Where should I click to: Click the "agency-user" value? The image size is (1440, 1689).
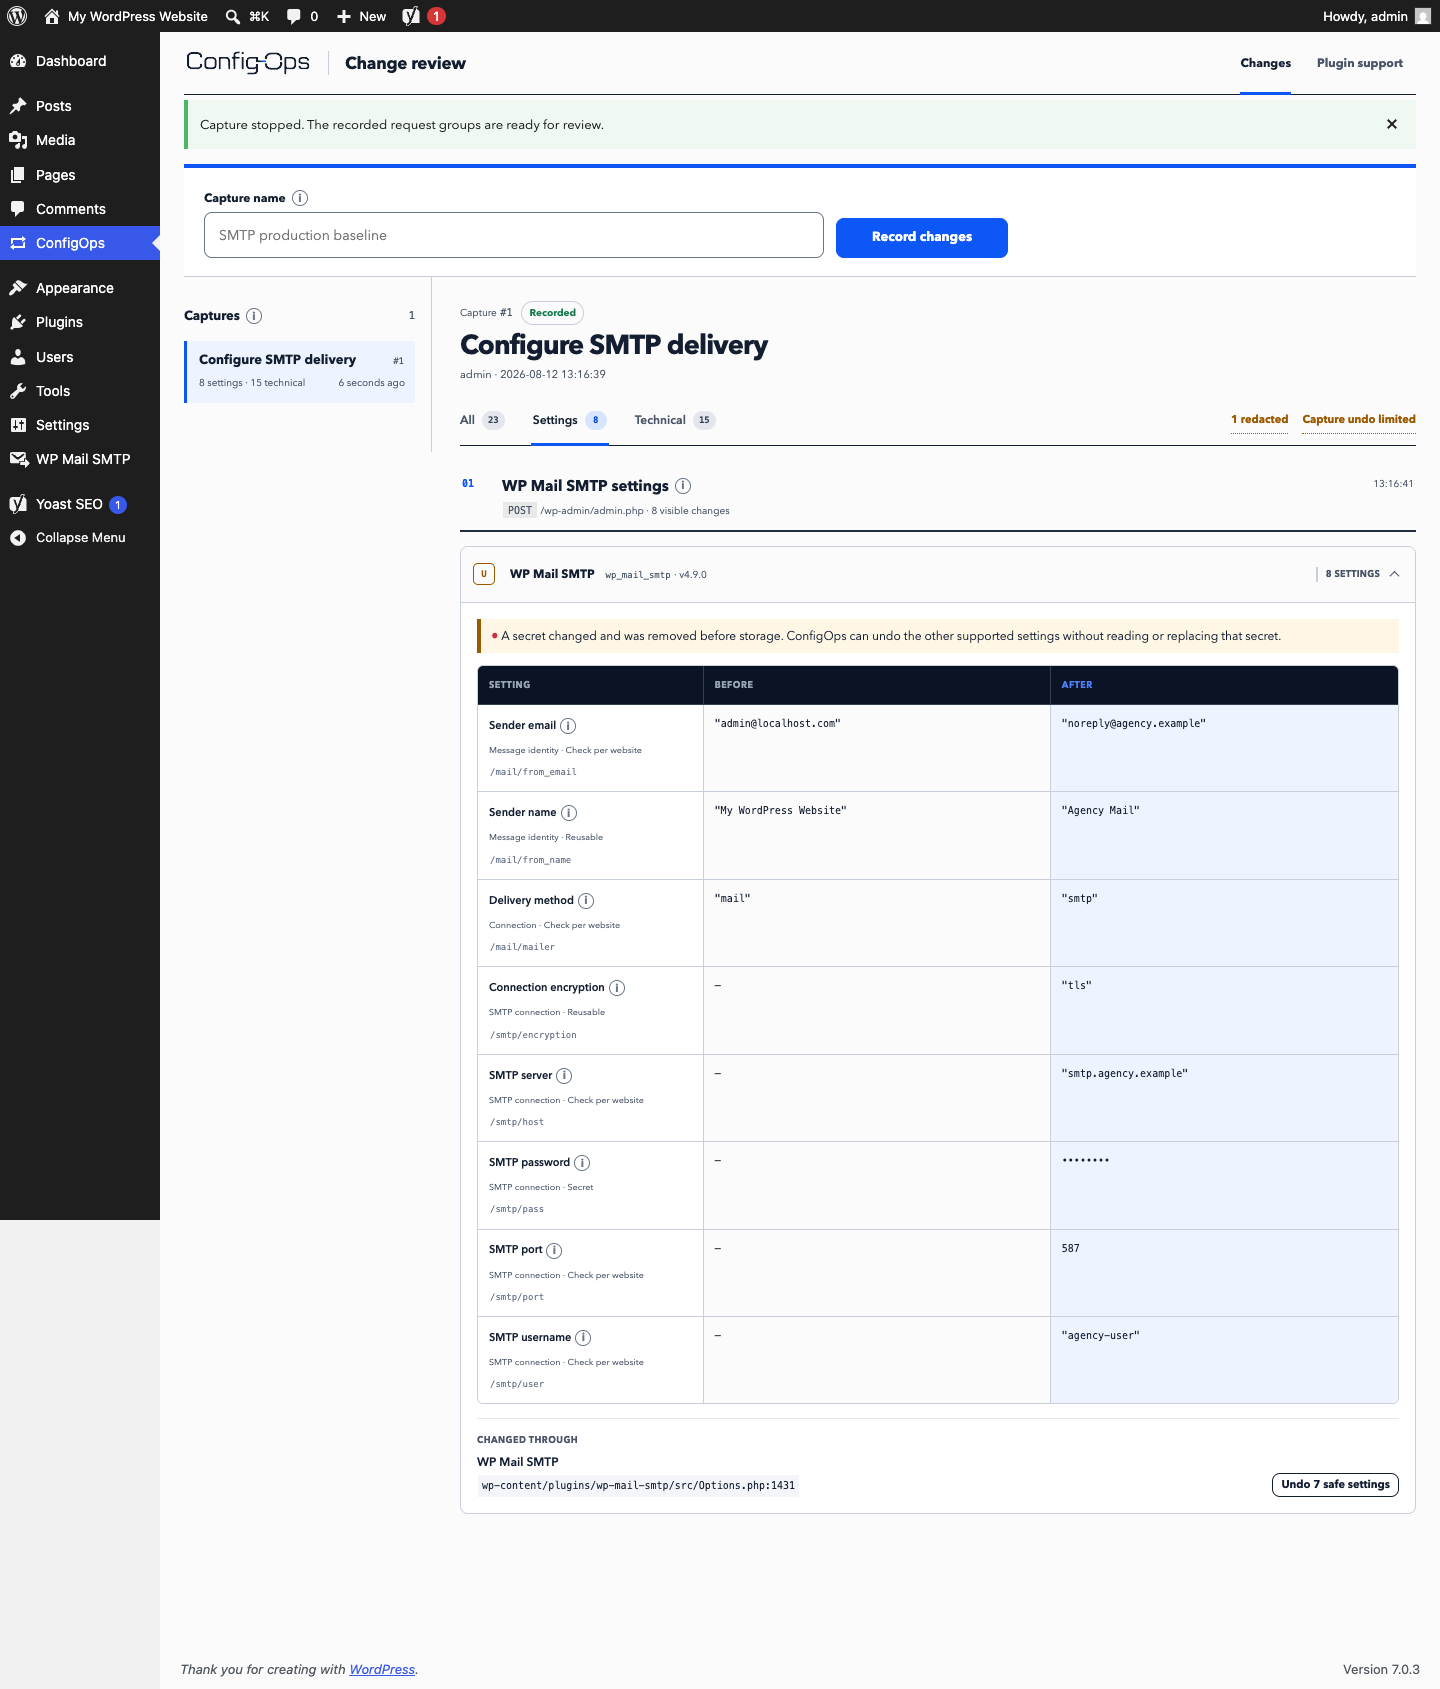click(1100, 1335)
